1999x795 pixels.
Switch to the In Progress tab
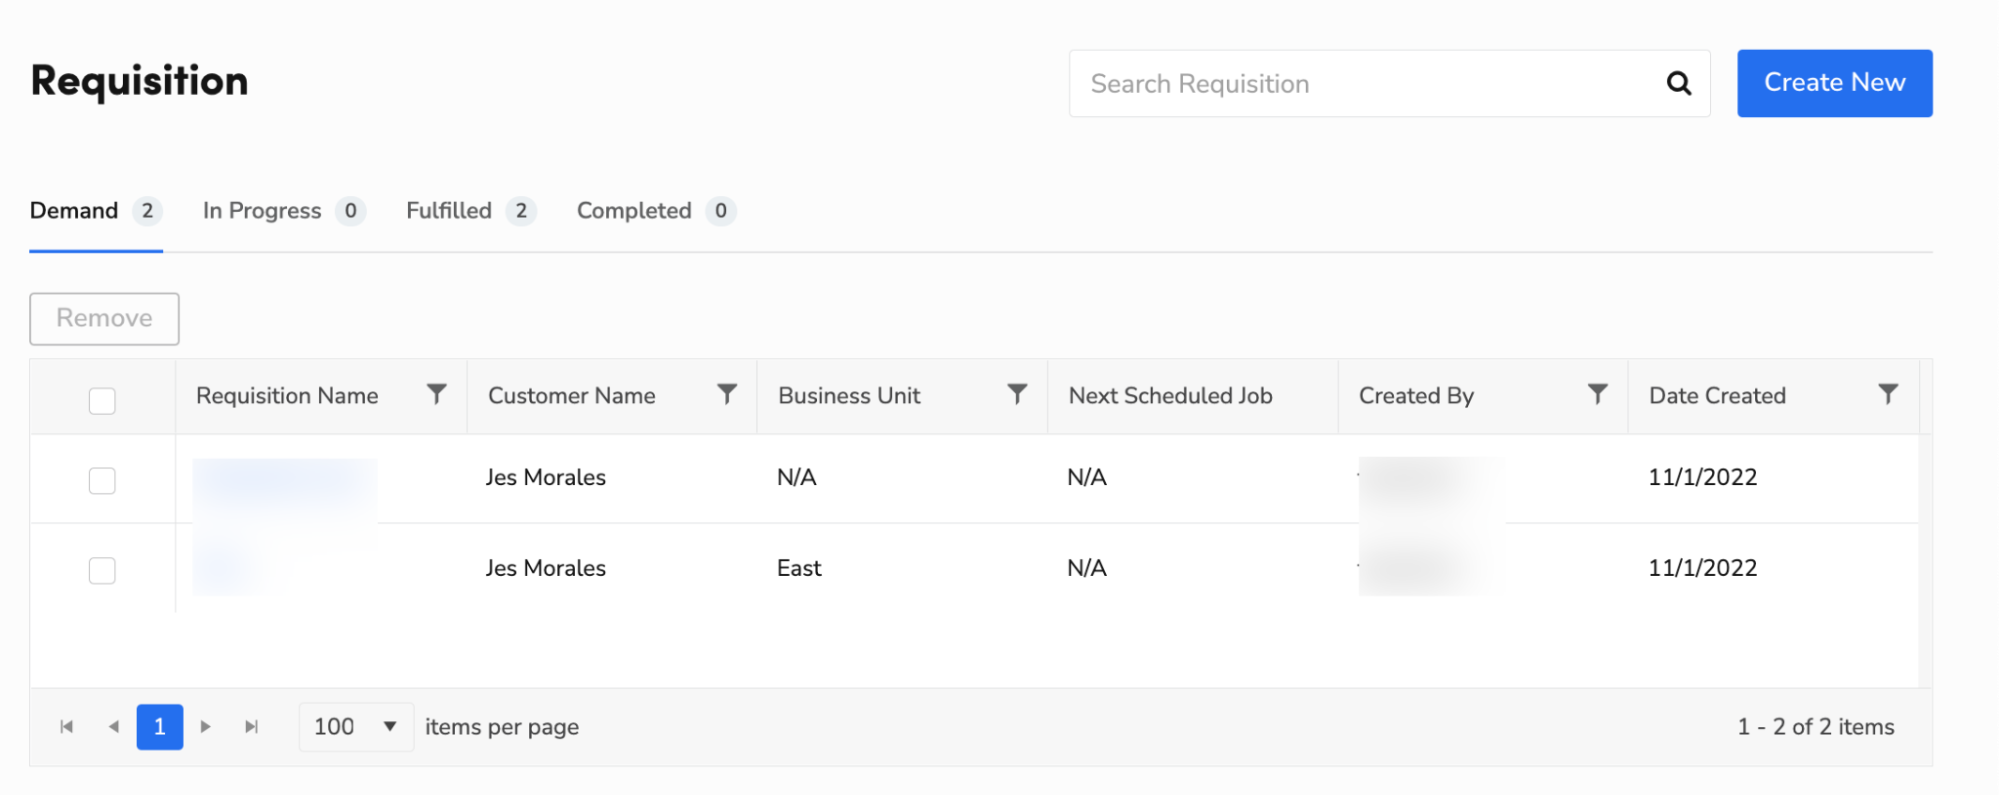coord(282,211)
